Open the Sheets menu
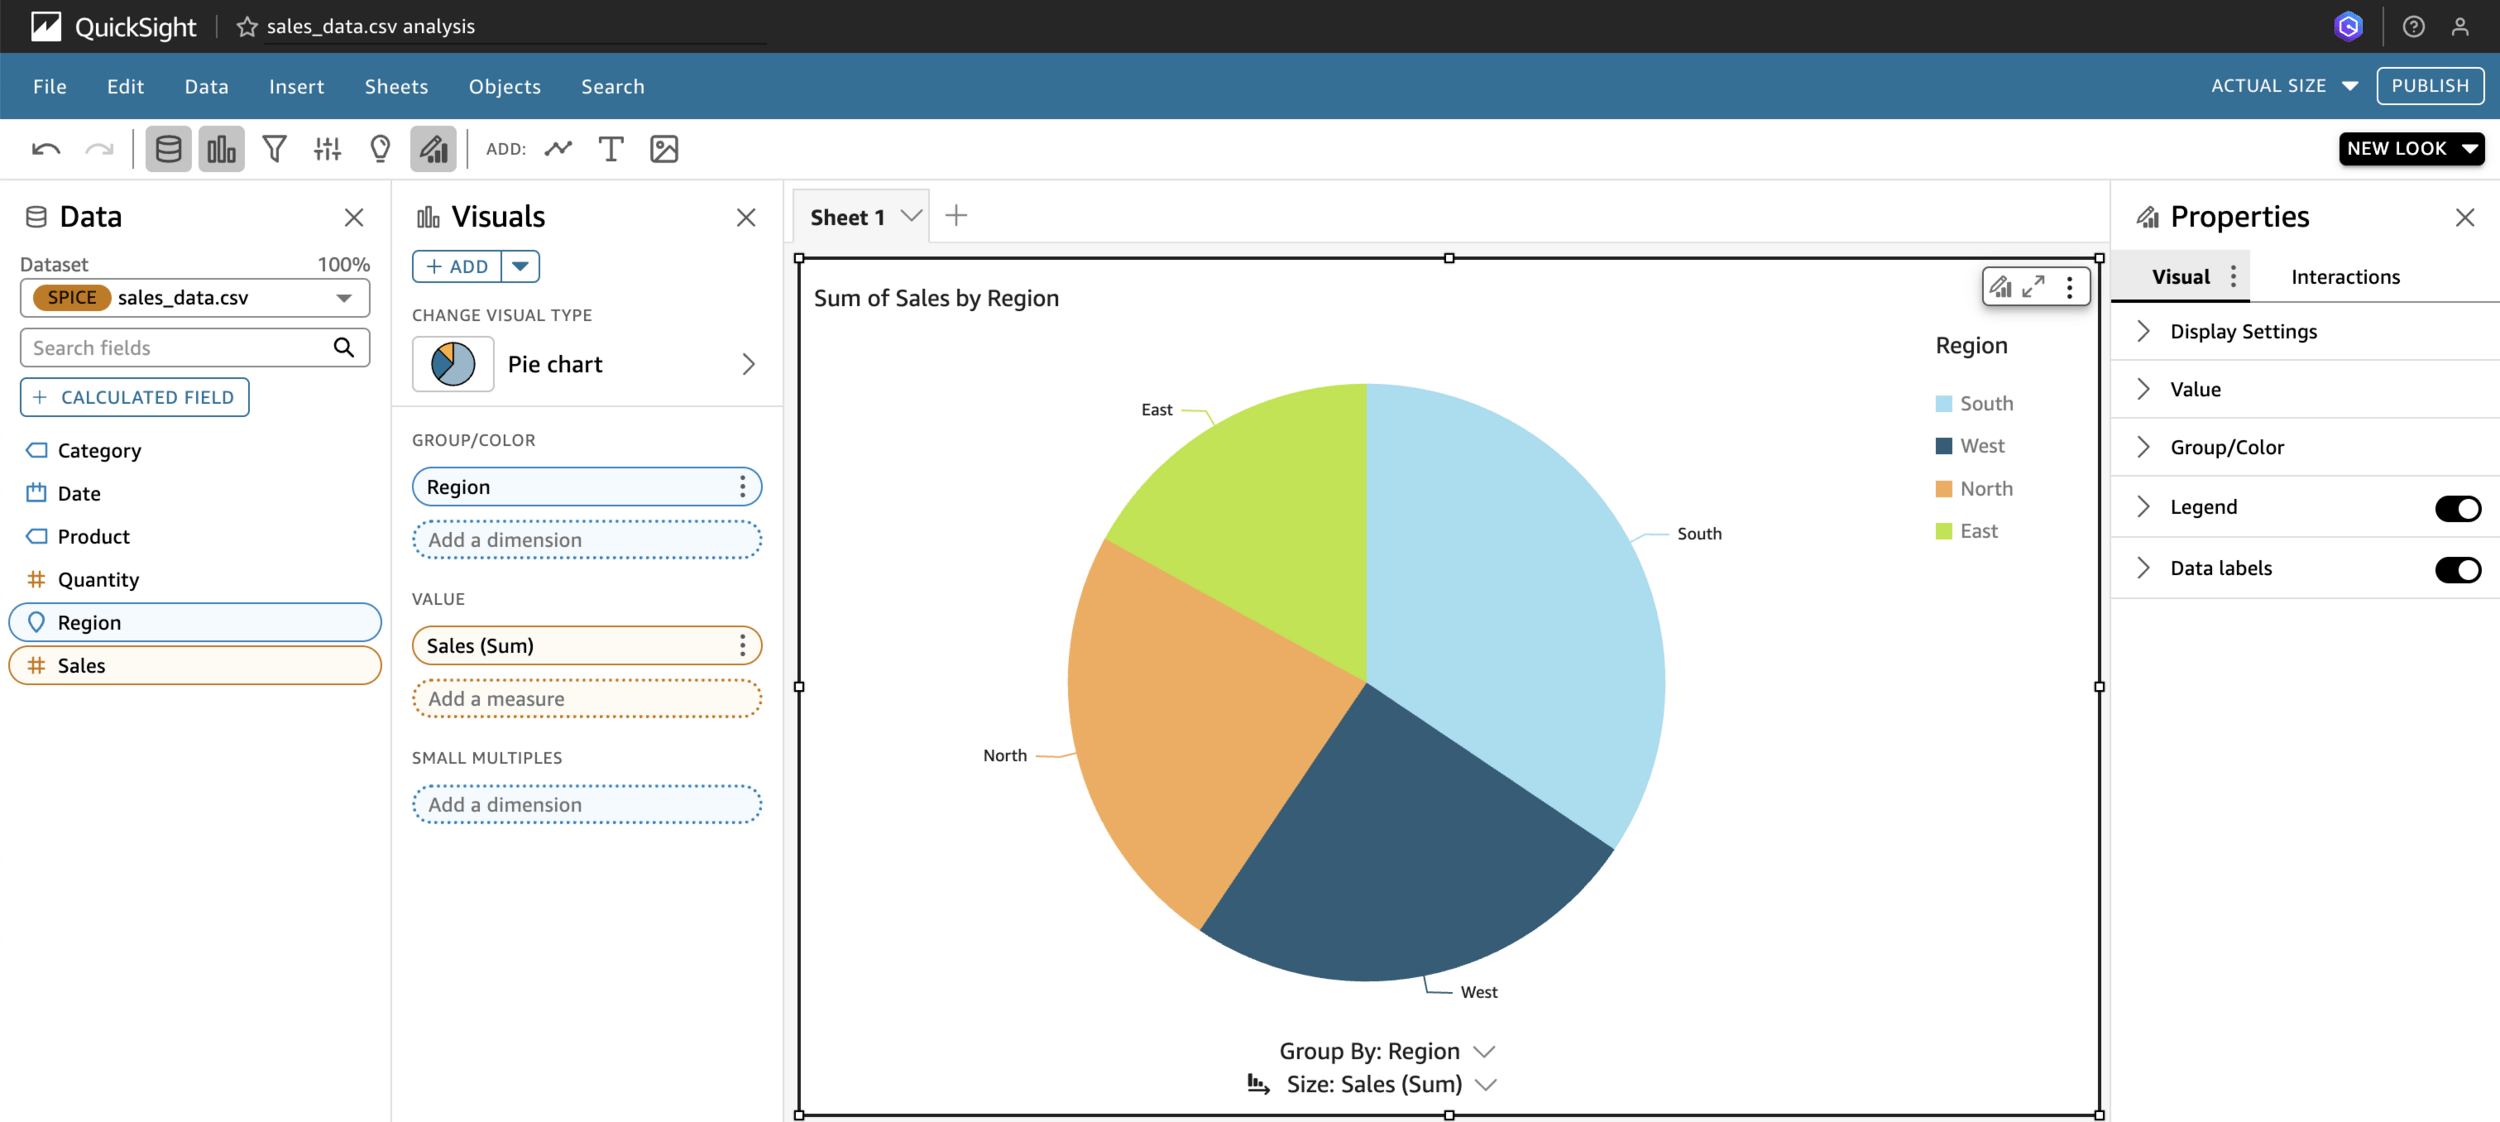Screen dimensions: 2500x1122 click(x=396, y=87)
